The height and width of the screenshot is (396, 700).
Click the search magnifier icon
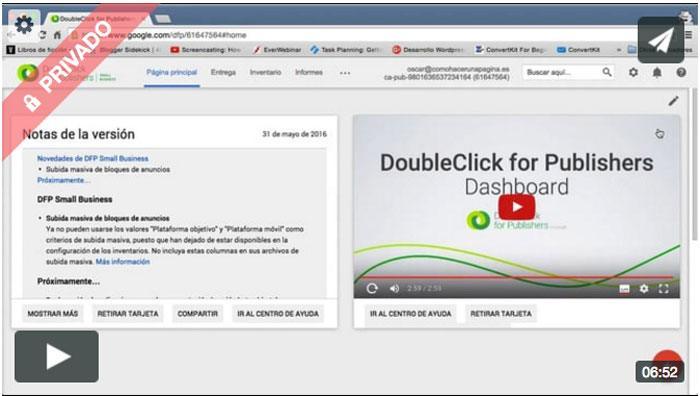(607, 72)
